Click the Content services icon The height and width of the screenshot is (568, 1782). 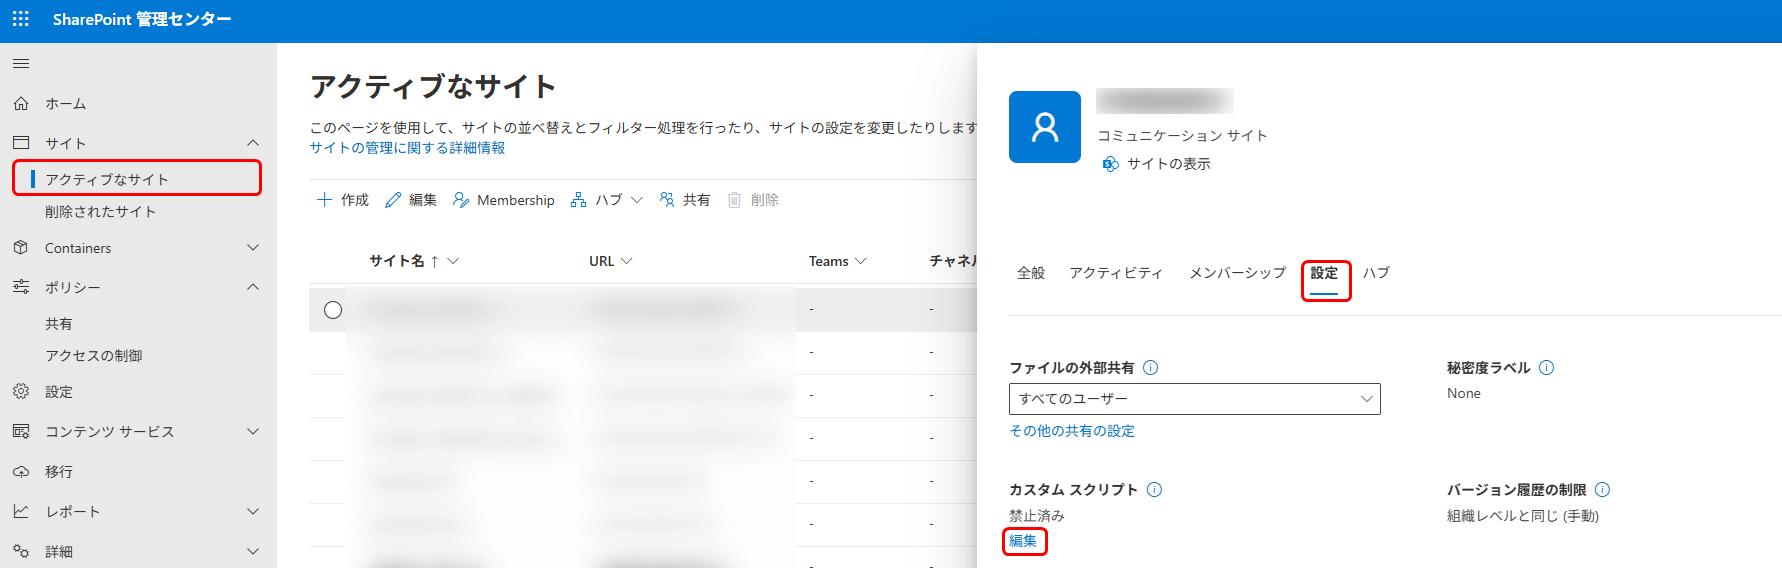click(x=21, y=431)
